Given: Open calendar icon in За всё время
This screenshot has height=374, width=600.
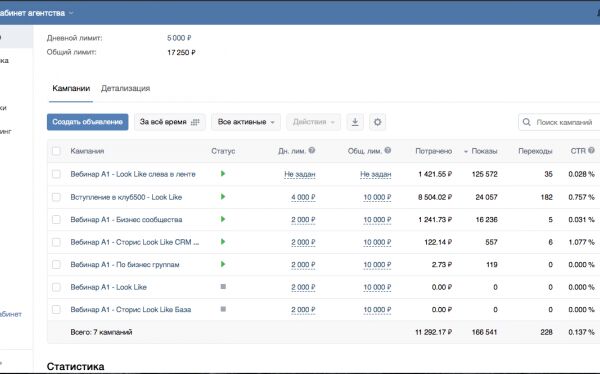Looking at the screenshot, I should 195,122.
